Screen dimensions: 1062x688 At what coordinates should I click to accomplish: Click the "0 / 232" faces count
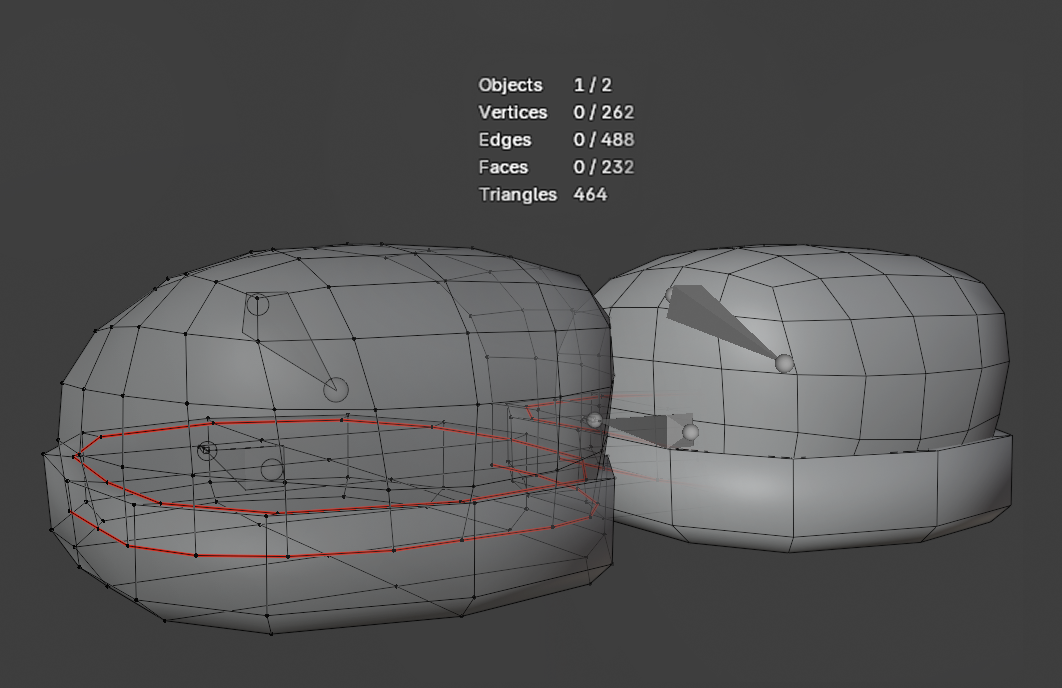point(603,167)
